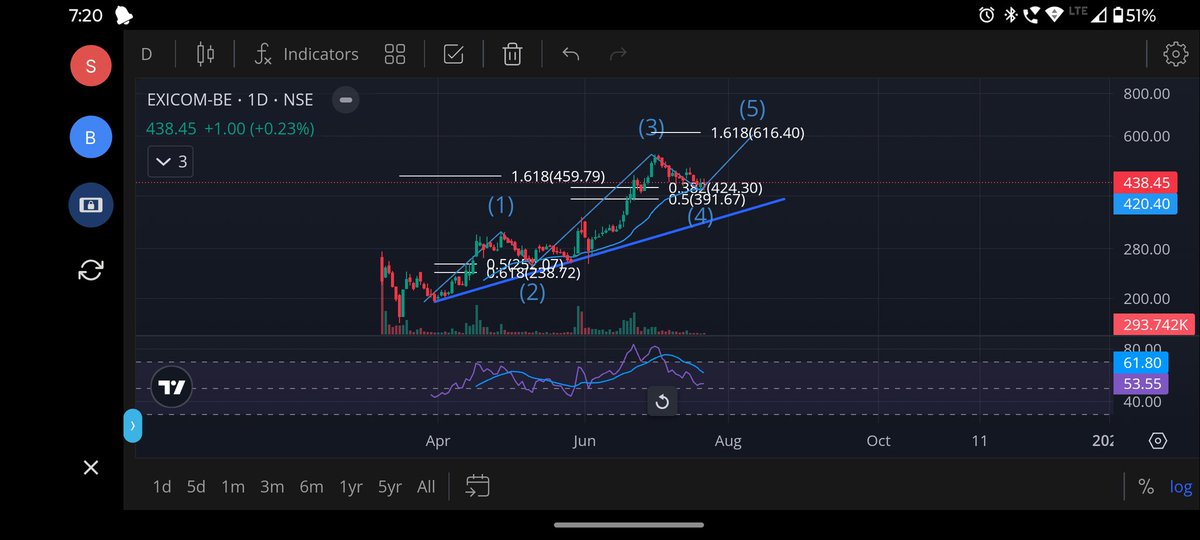Select the 5yr time range
Screen dimensions: 1200x540
point(390,487)
